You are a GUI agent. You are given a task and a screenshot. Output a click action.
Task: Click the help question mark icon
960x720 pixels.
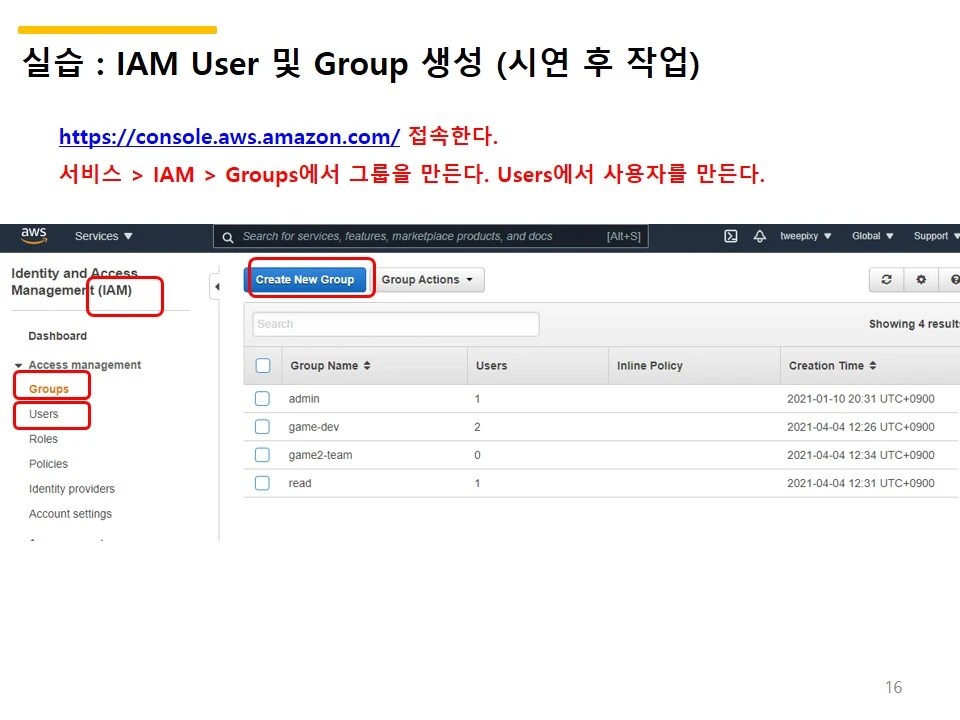(954, 280)
